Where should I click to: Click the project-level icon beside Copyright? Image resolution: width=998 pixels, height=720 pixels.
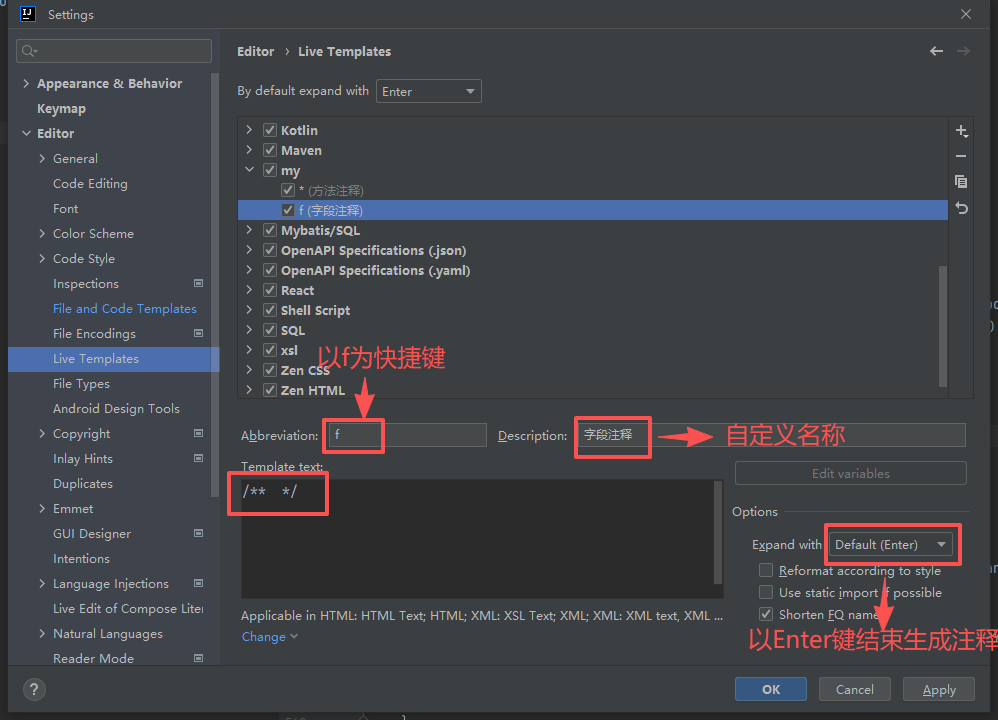click(x=199, y=434)
